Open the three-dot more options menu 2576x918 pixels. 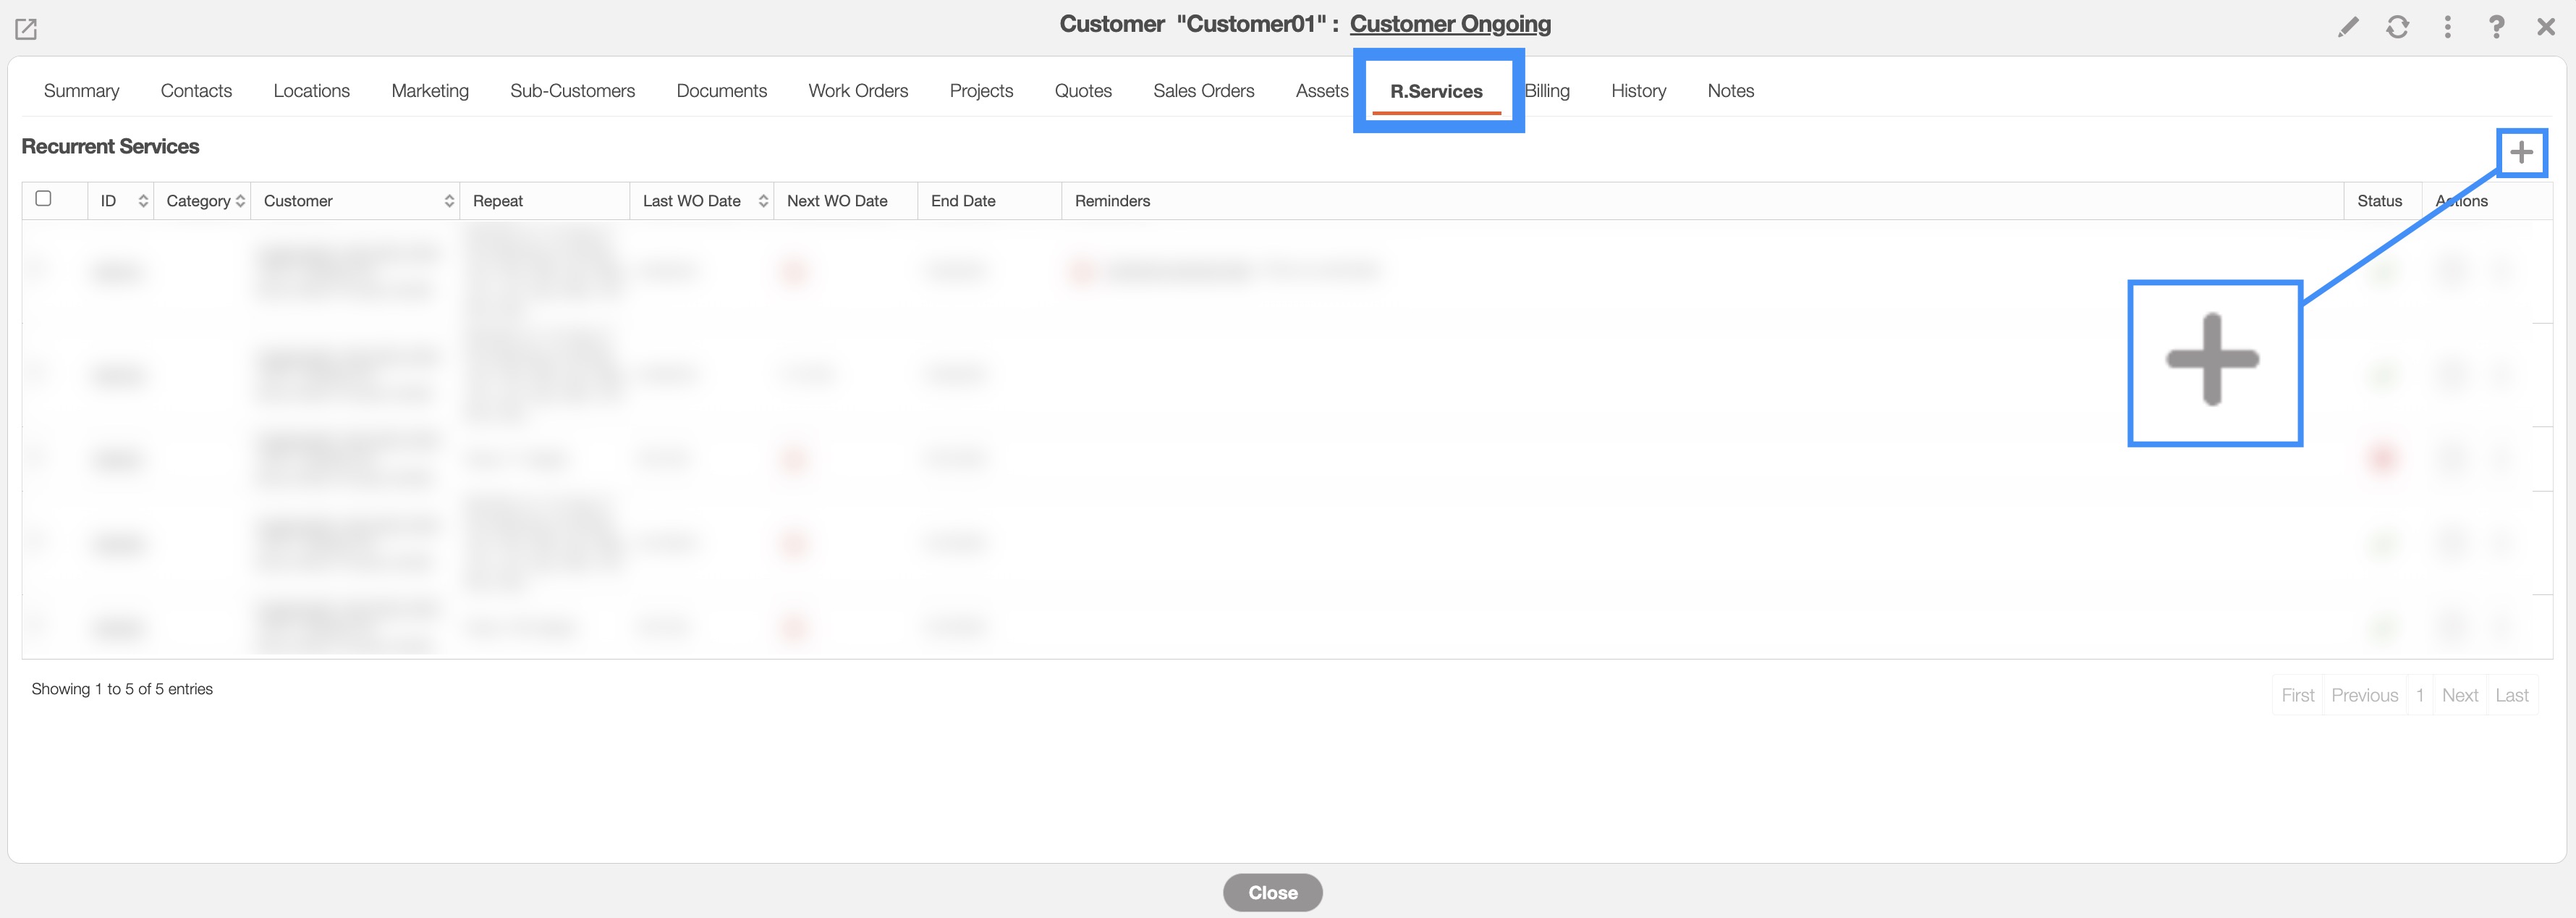(x=2447, y=27)
